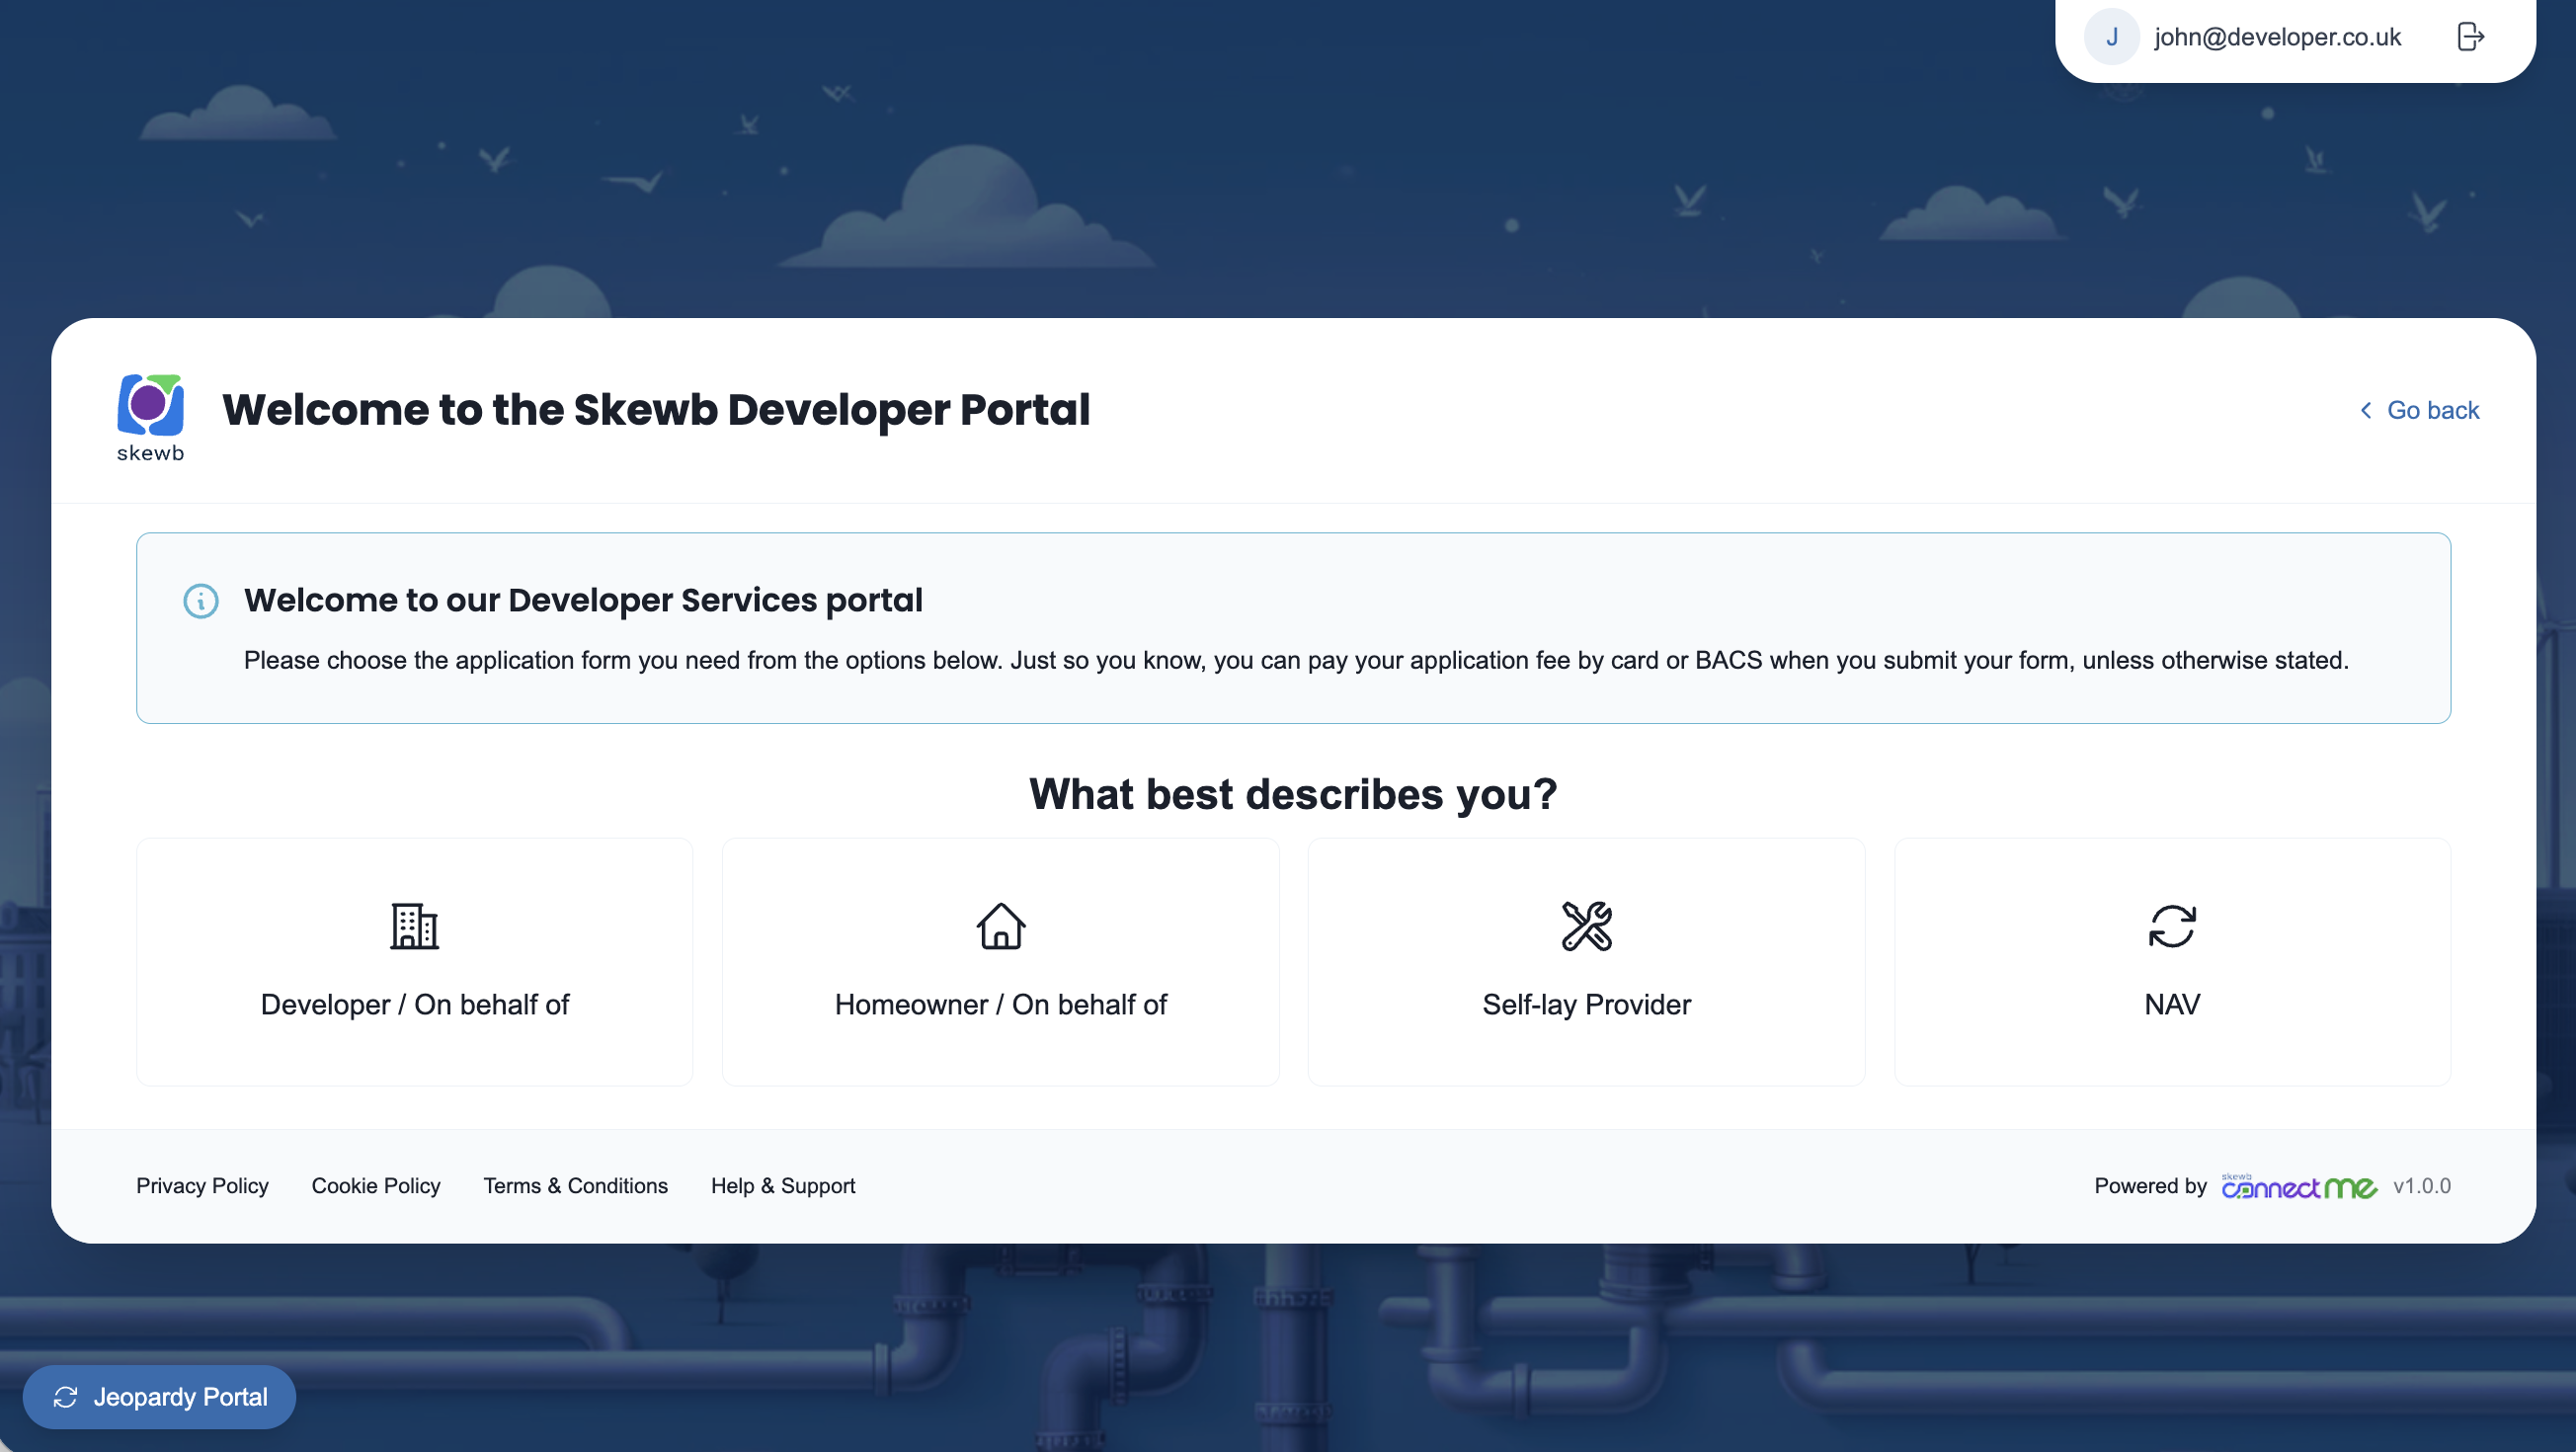The image size is (2576, 1452).
Task: Open the Jeopardy Portal
Action: (x=159, y=1397)
